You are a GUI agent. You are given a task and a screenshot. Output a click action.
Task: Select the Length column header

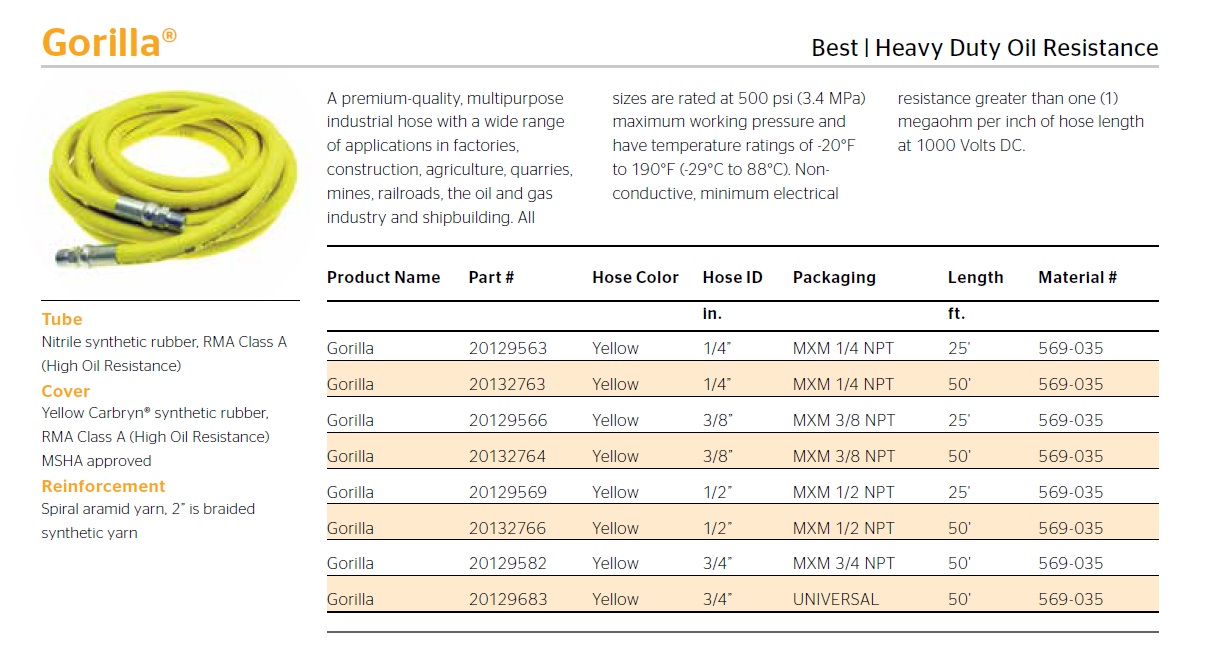tap(975, 278)
